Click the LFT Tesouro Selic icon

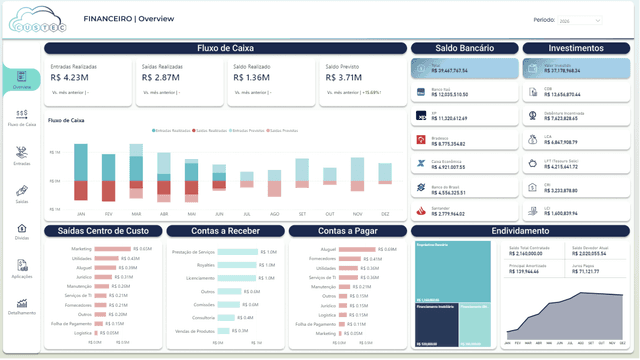pos(533,164)
